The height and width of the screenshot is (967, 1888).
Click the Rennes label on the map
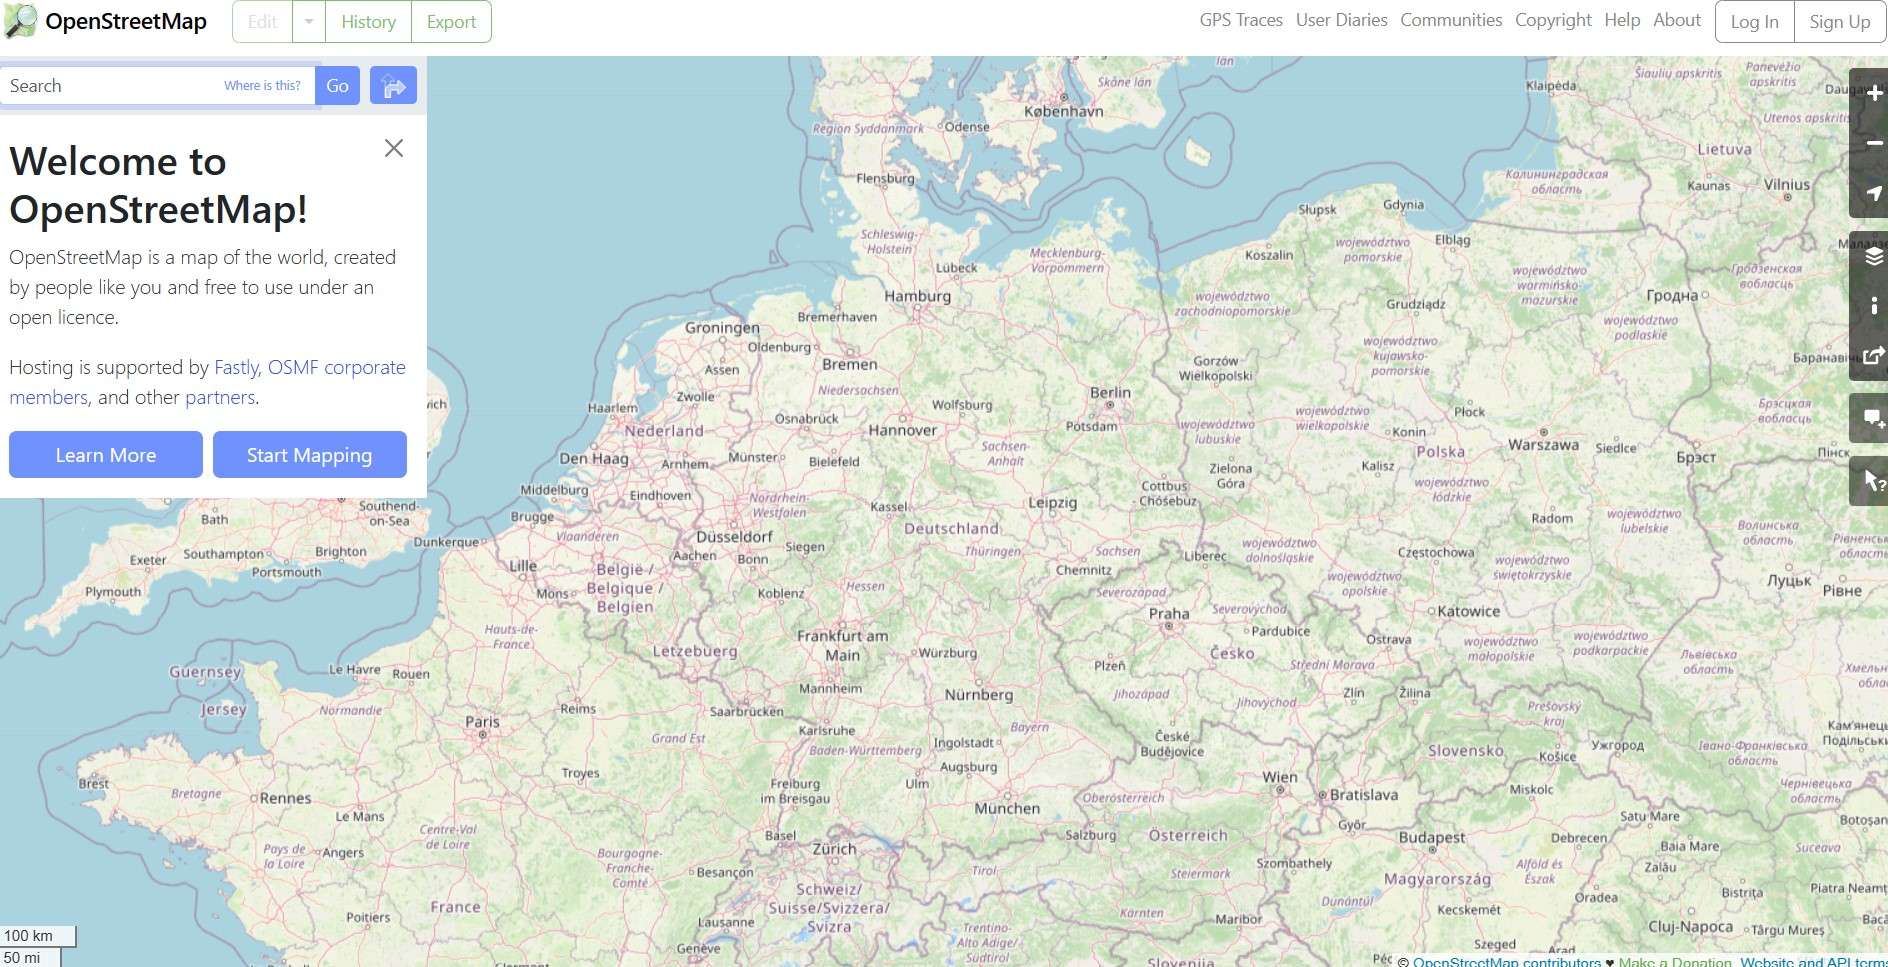(286, 798)
